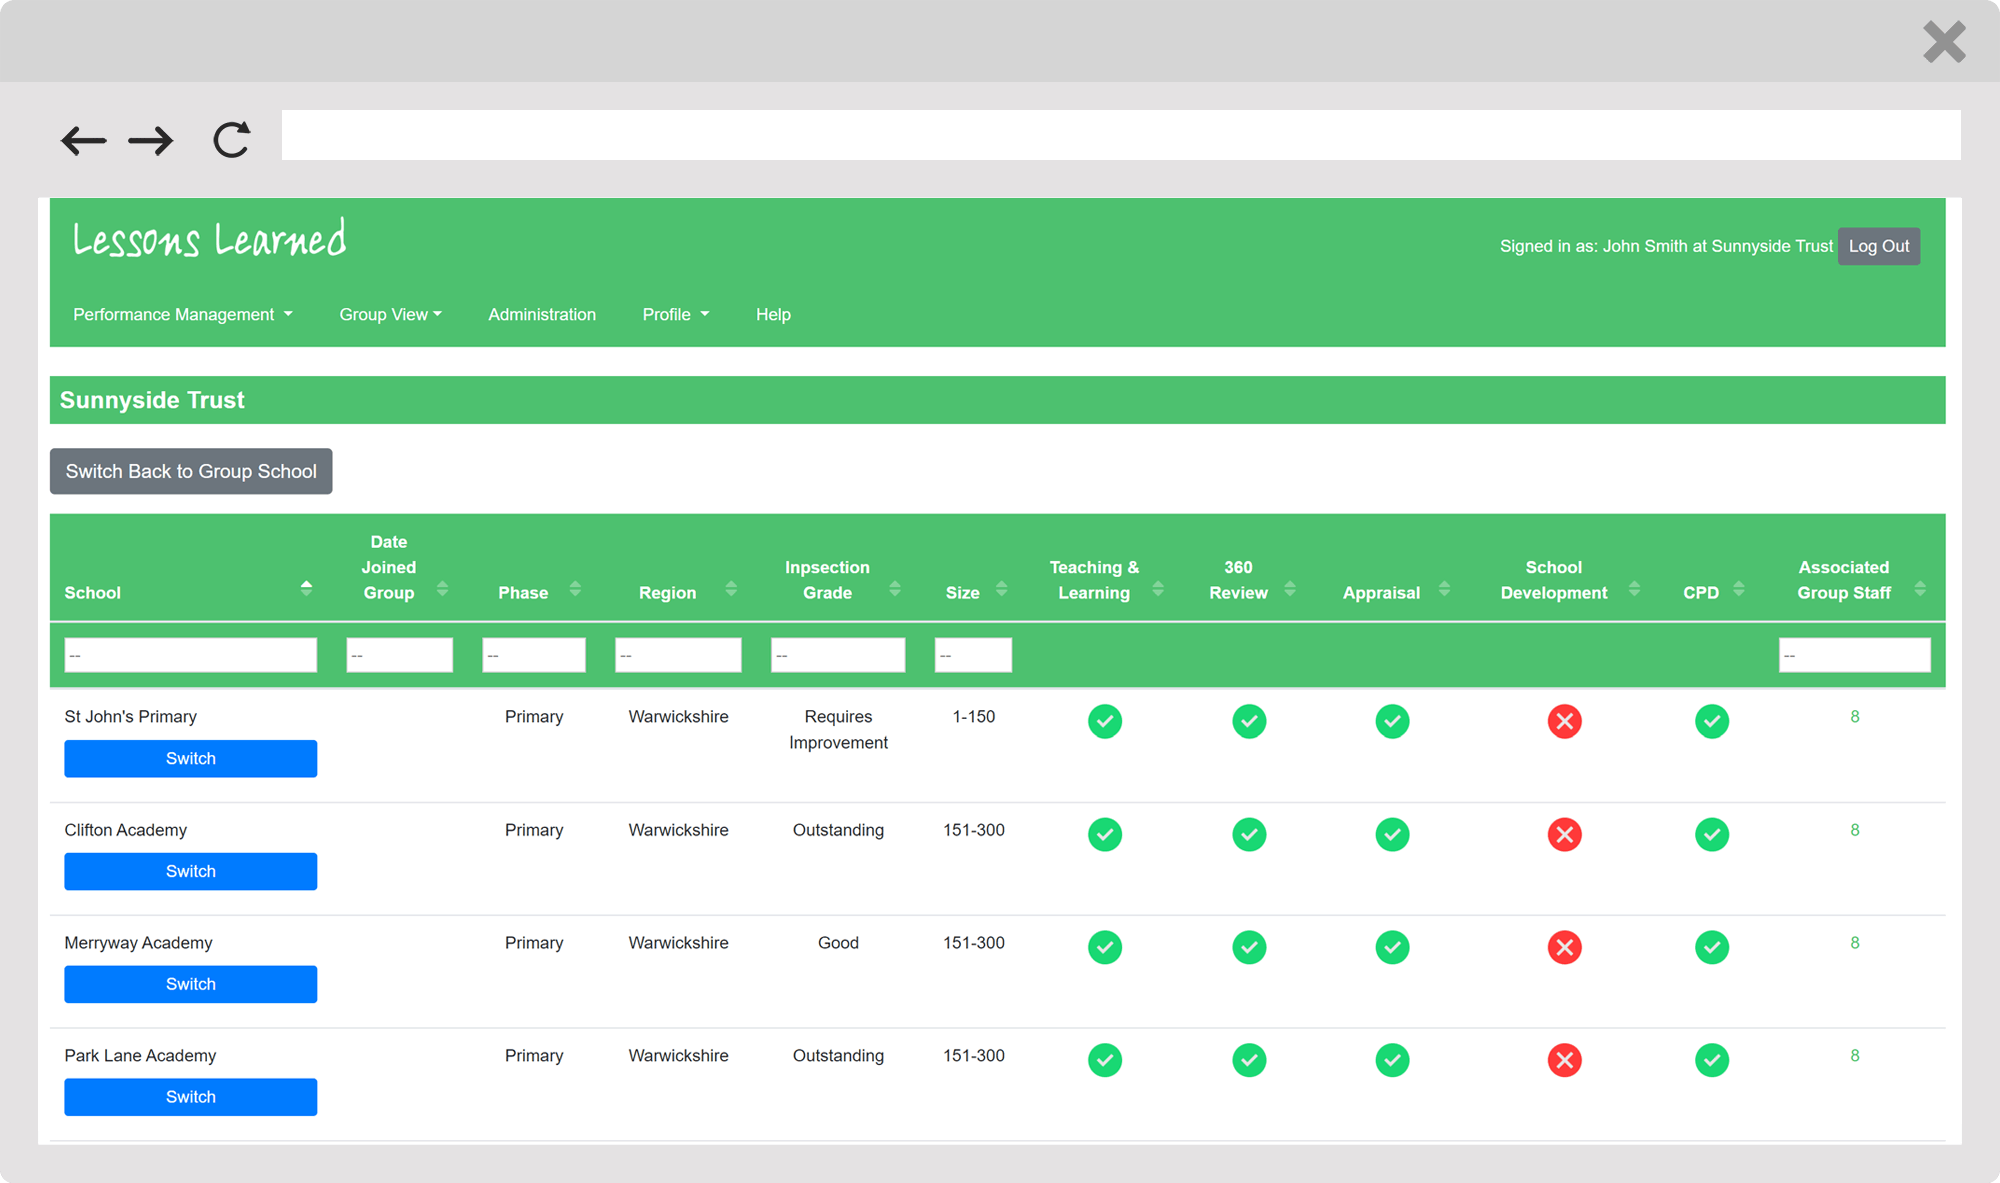Screen dimensions: 2000x1183
Task: Click St John's Primary 360 Review checkmark
Action: click(1249, 721)
